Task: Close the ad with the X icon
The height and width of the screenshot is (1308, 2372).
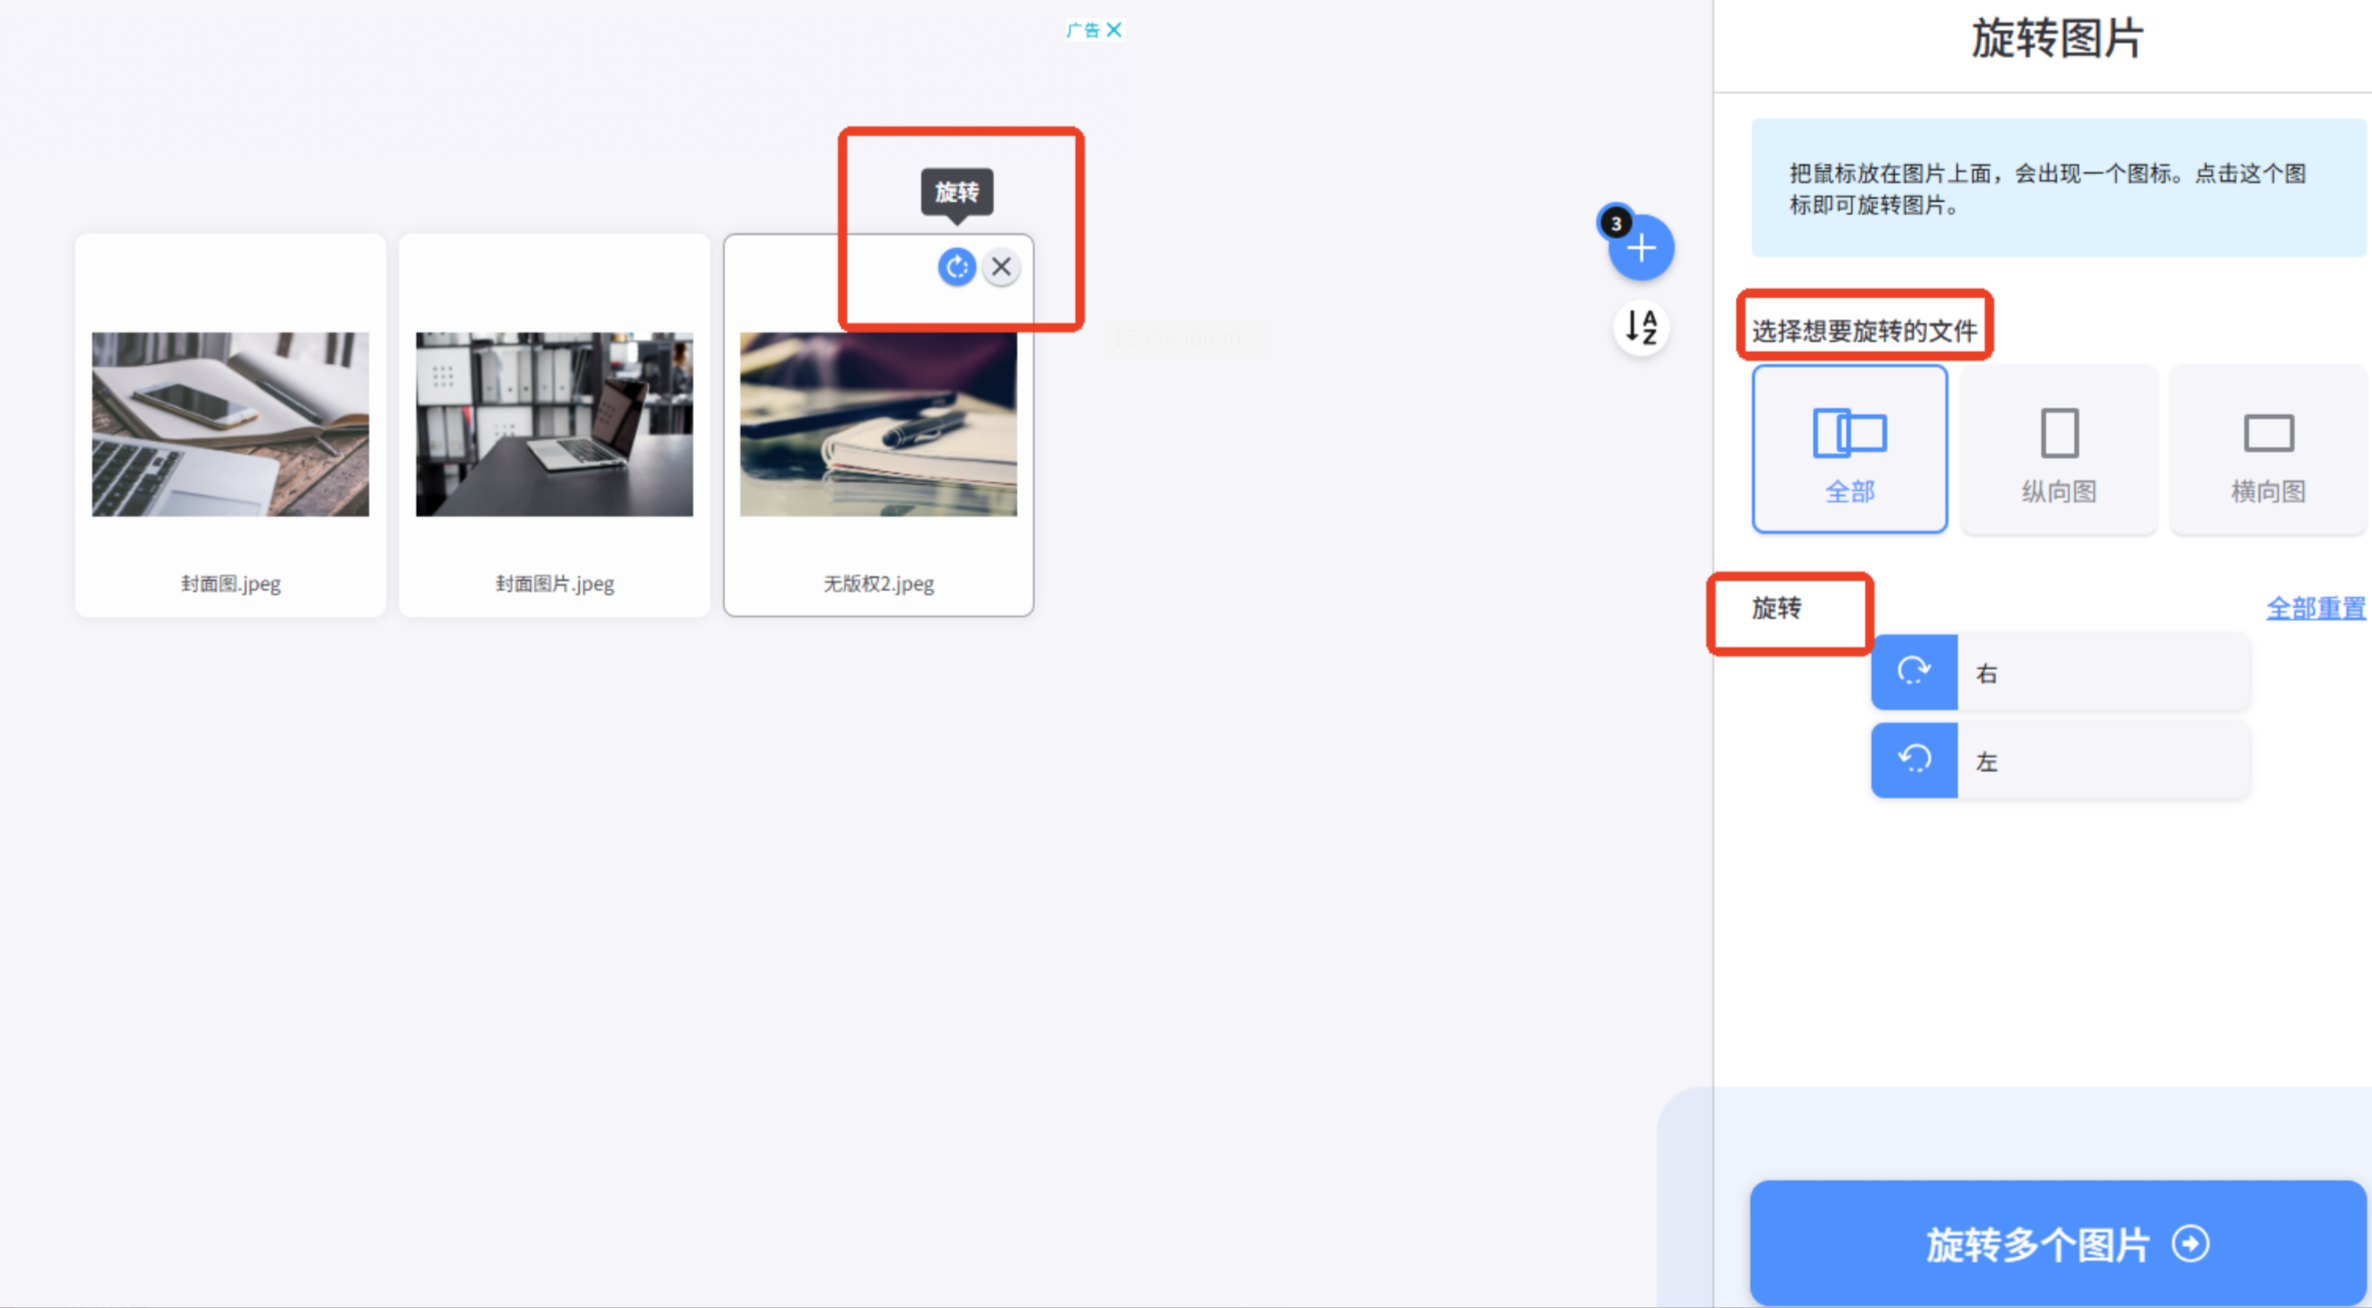Action: (1114, 30)
